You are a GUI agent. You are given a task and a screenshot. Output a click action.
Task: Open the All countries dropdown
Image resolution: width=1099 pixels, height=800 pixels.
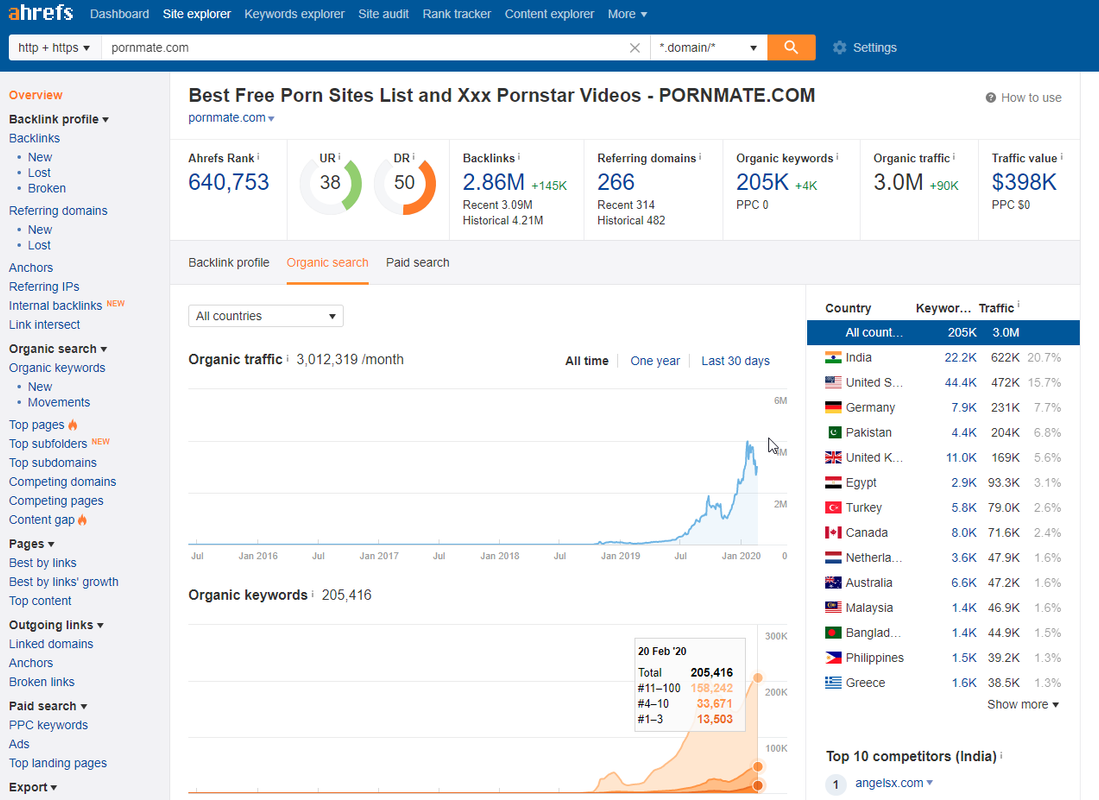pyautogui.click(x=266, y=316)
